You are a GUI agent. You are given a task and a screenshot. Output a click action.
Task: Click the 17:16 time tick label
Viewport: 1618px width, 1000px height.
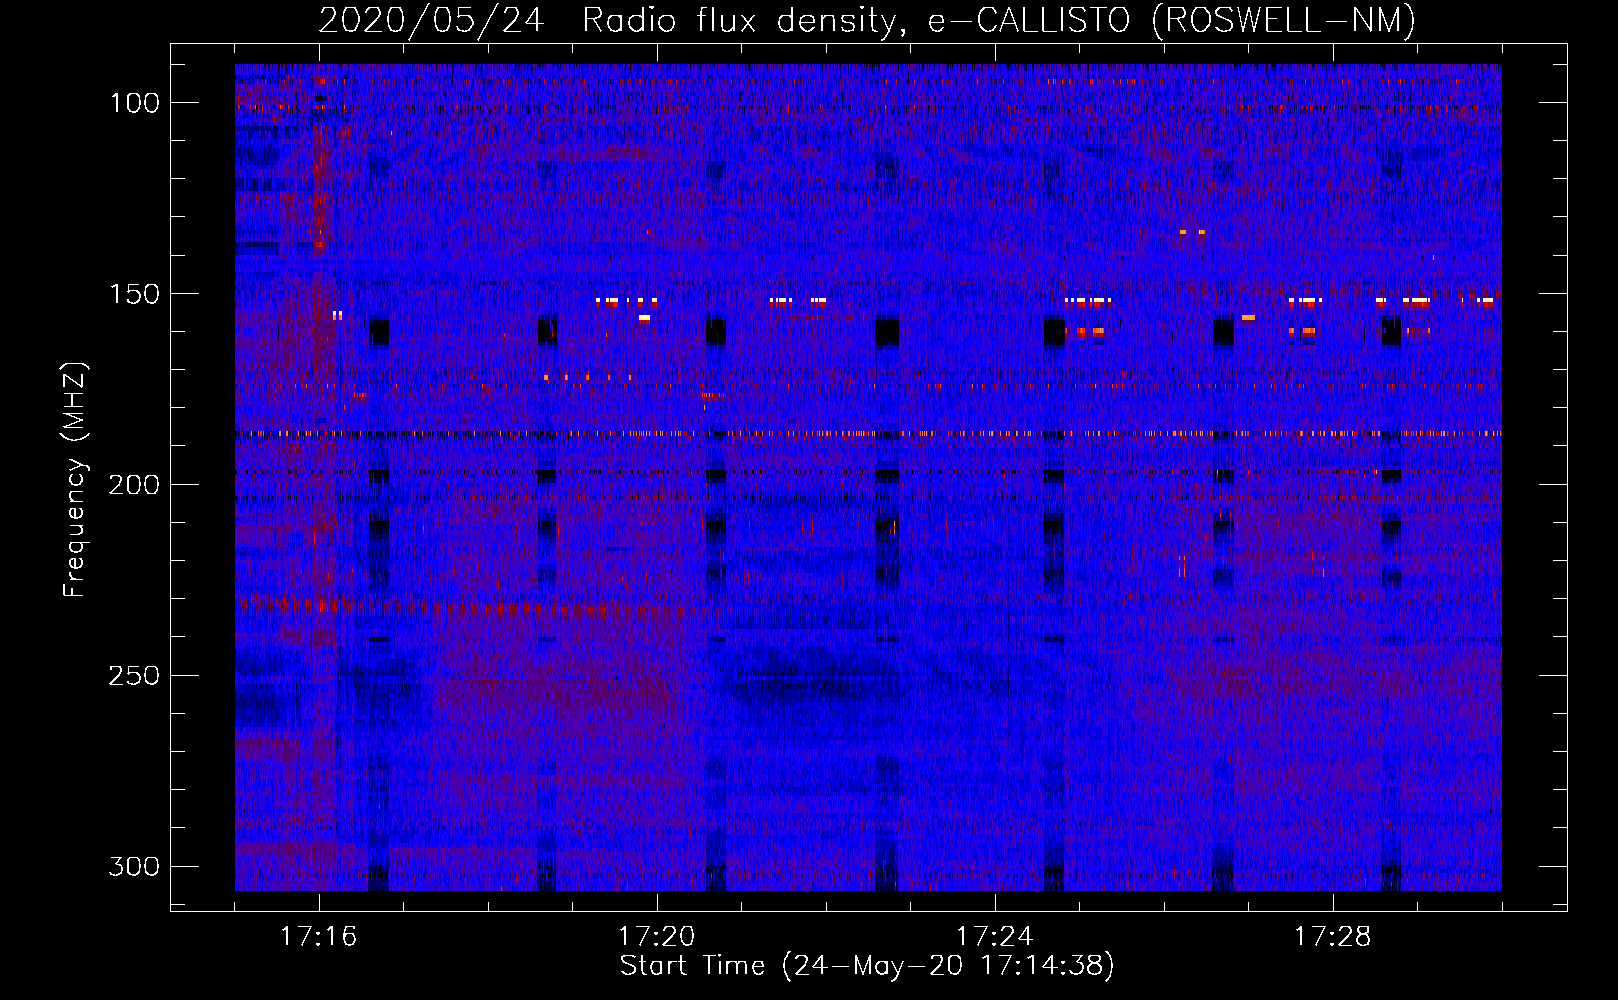[x=318, y=937]
